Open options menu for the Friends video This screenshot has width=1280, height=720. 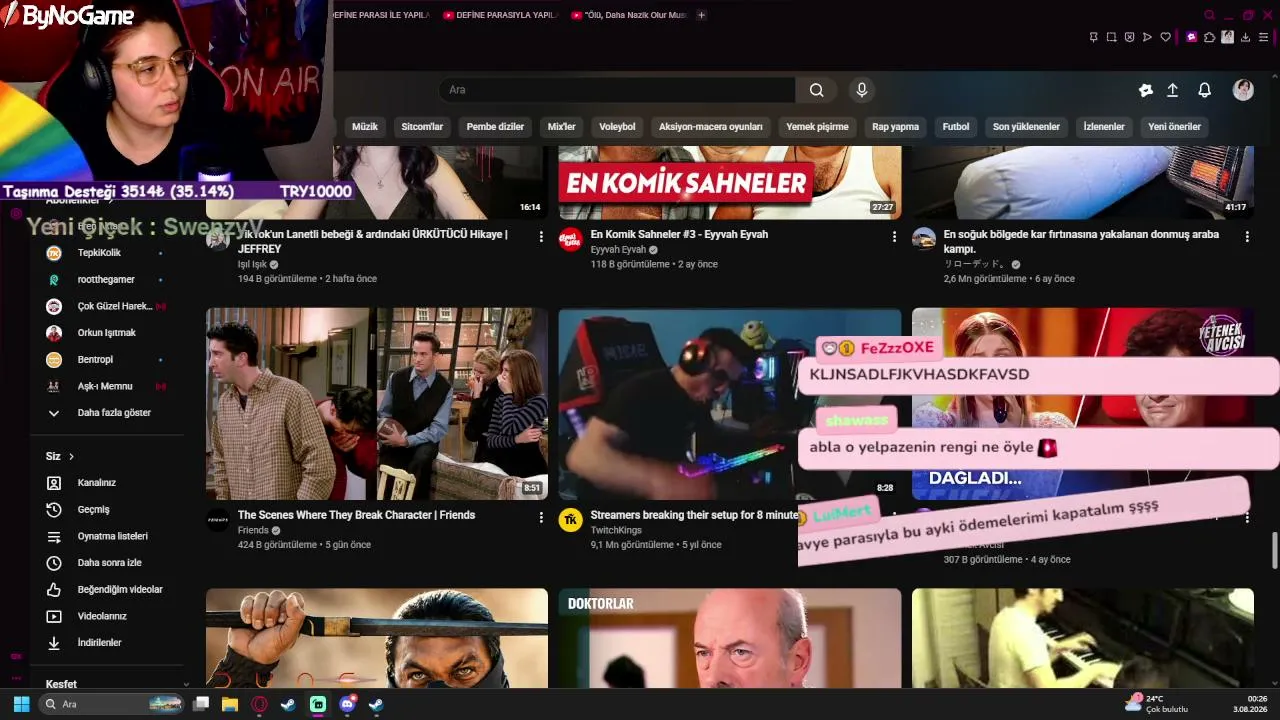tap(541, 517)
